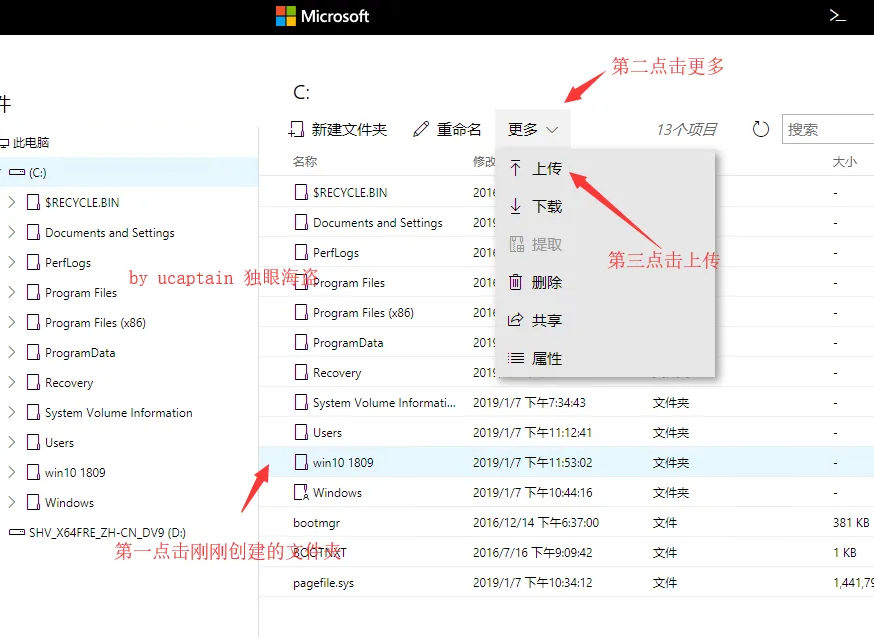
Task: Expand $RECYCLE.BIN in the tree
Action: (x=12, y=202)
